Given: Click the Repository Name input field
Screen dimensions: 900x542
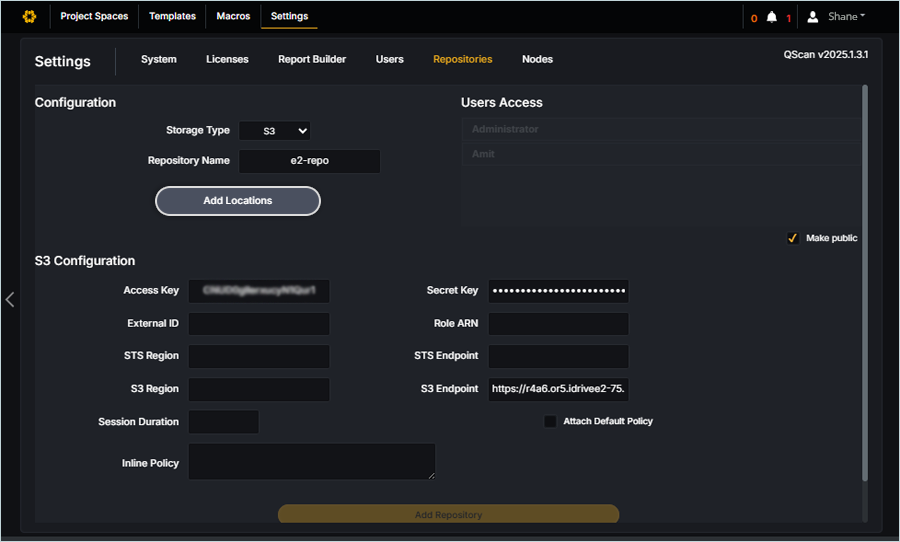Looking at the screenshot, I should tap(309, 161).
